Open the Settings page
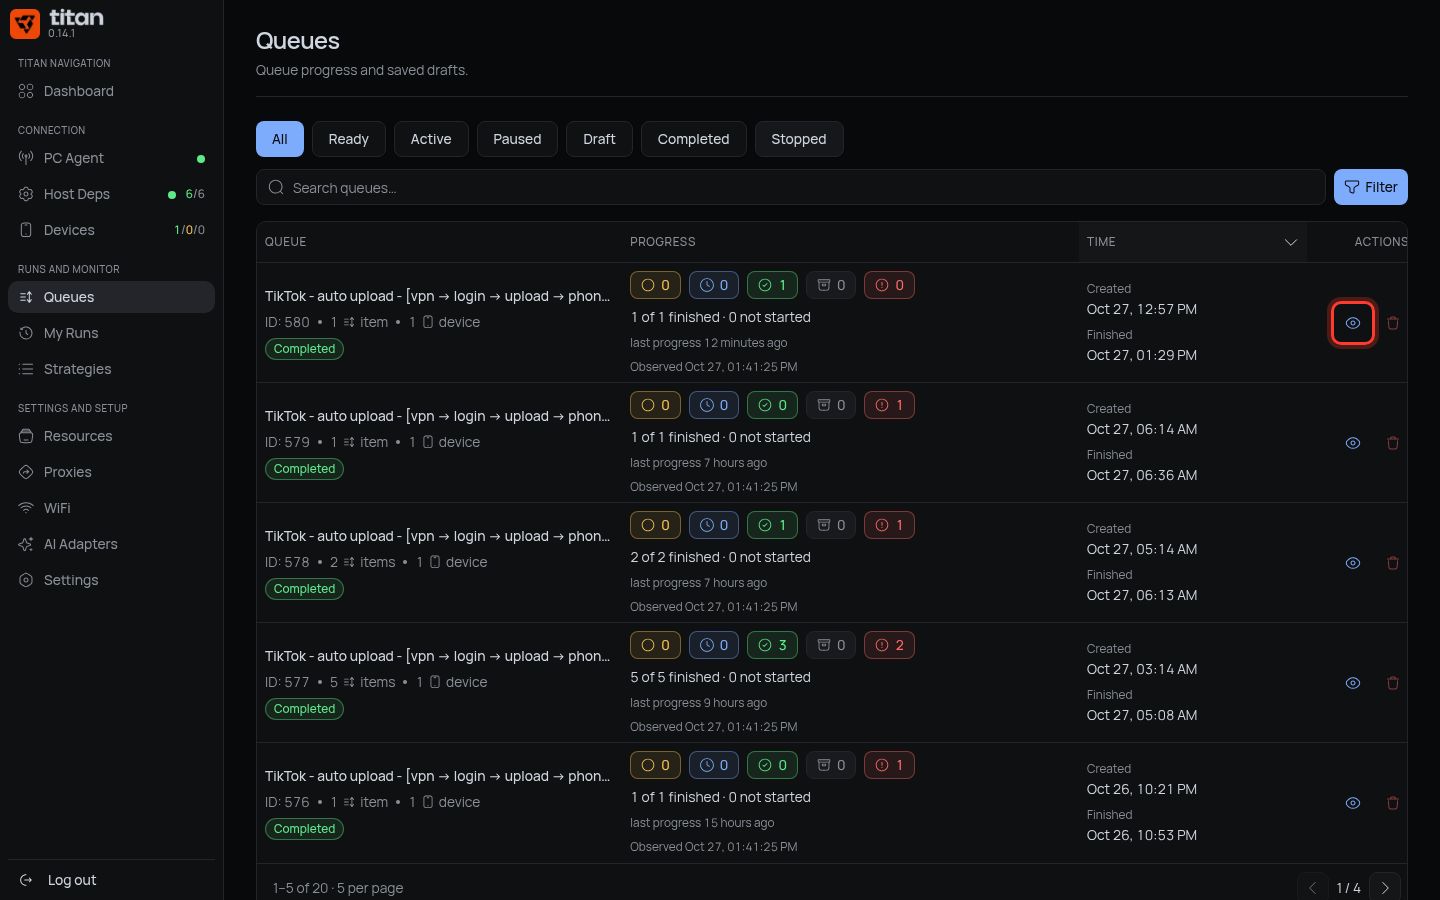Image resolution: width=1440 pixels, height=900 pixels. click(111, 580)
